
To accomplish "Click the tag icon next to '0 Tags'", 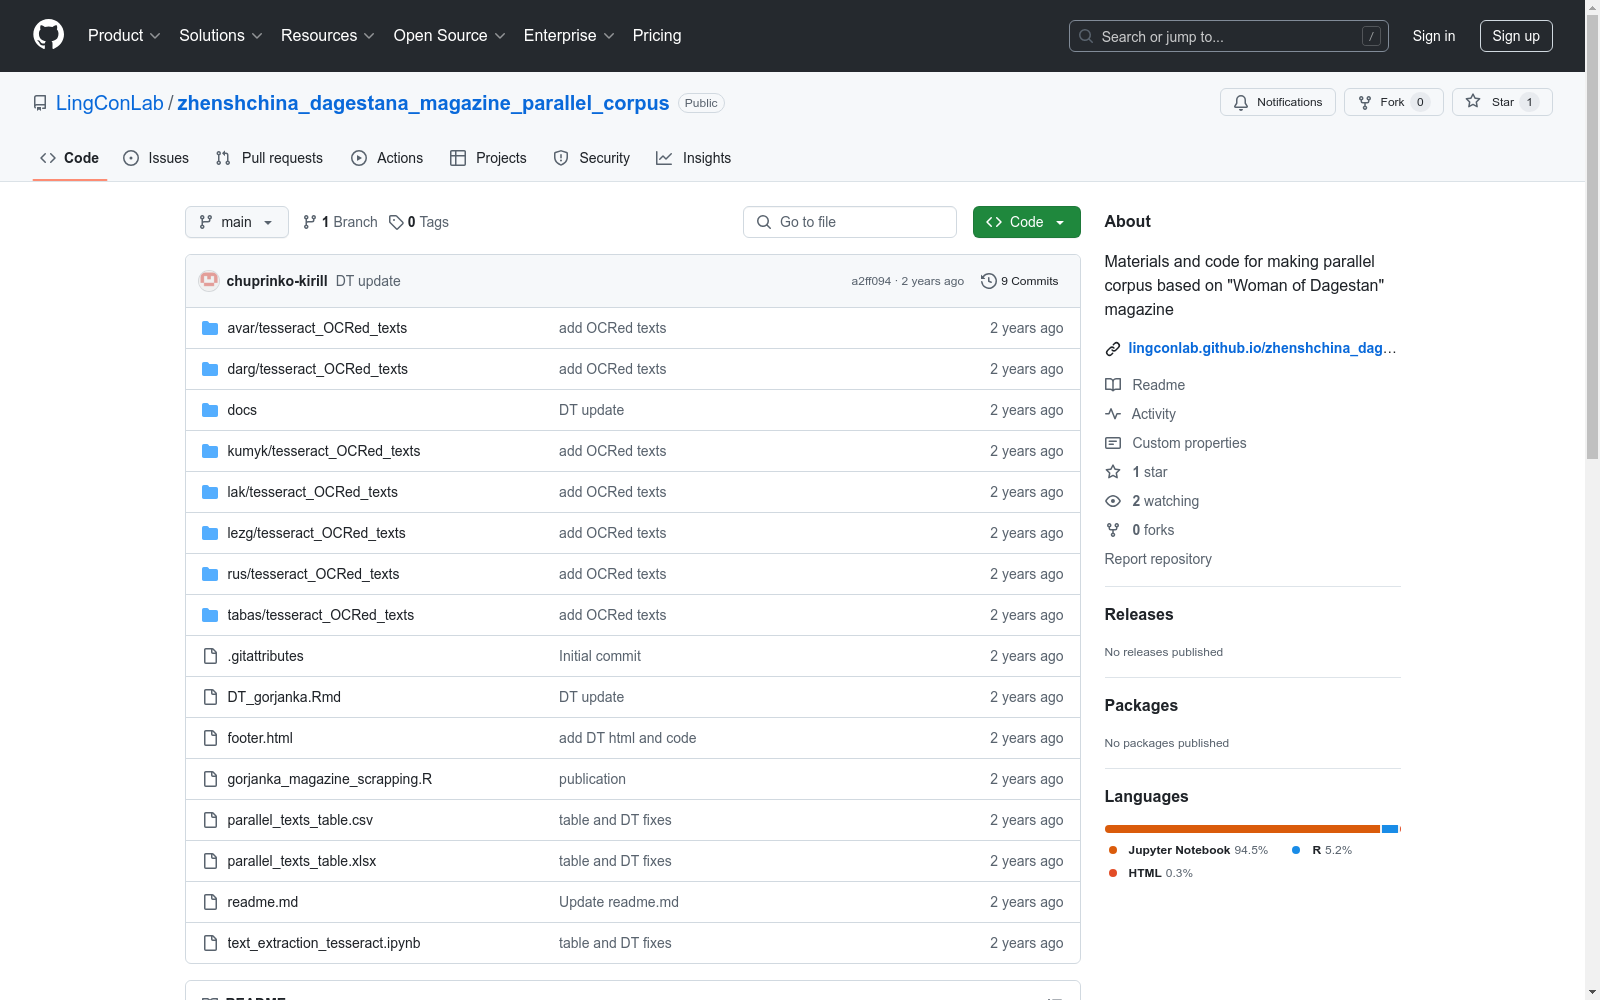I will 396,222.
